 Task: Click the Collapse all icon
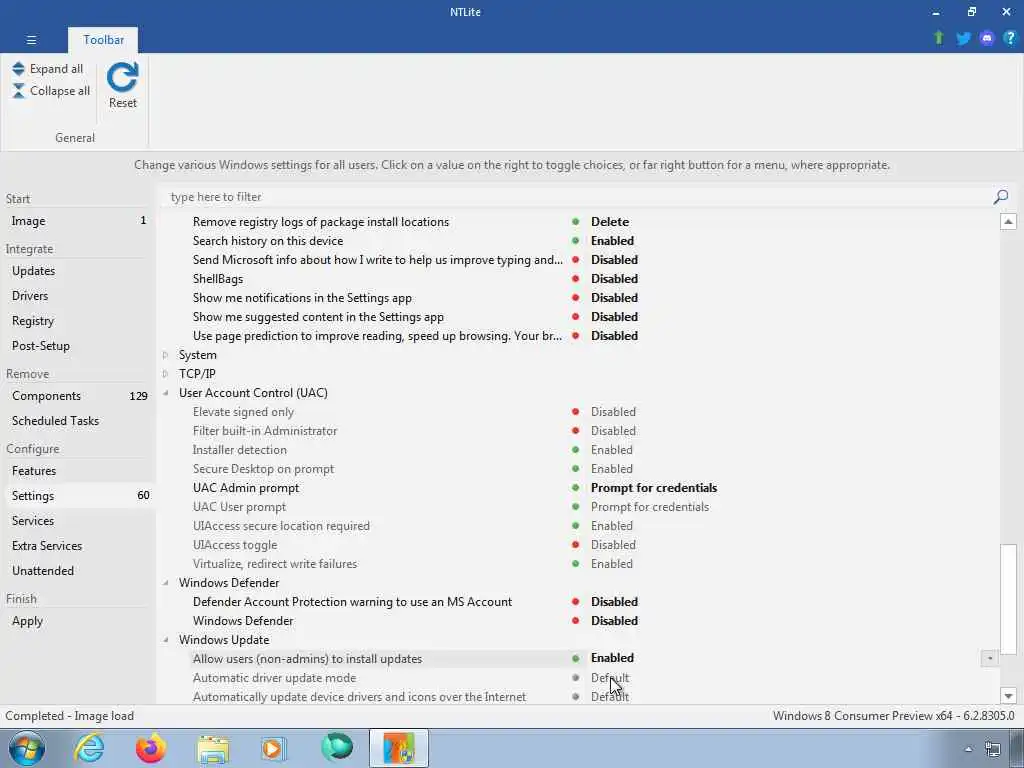[18, 91]
